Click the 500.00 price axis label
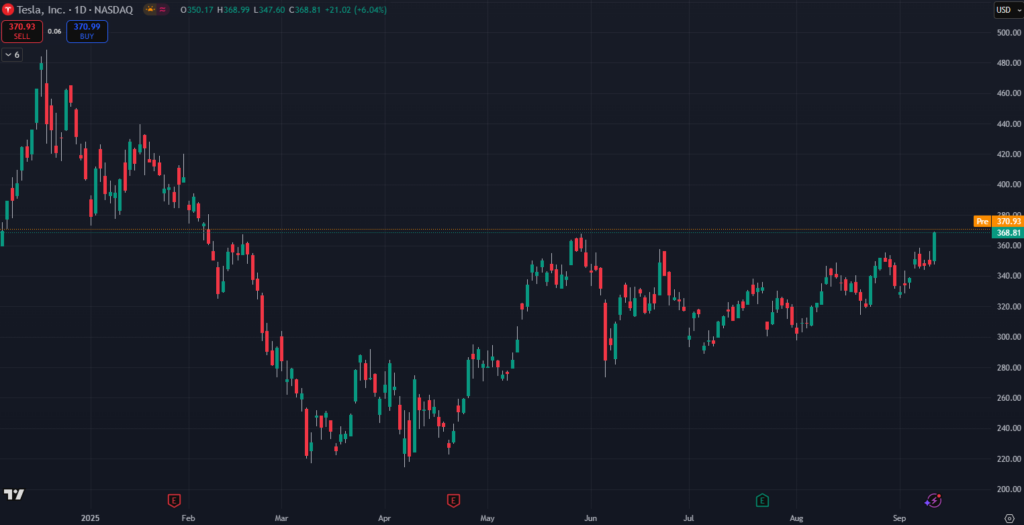1024x525 pixels. (1008, 33)
